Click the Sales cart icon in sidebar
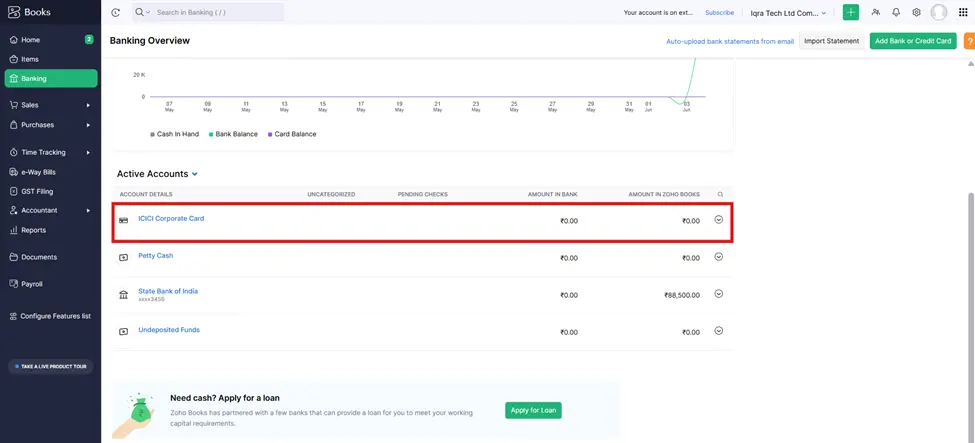The width and height of the screenshot is (975, 443). point(14,105)
